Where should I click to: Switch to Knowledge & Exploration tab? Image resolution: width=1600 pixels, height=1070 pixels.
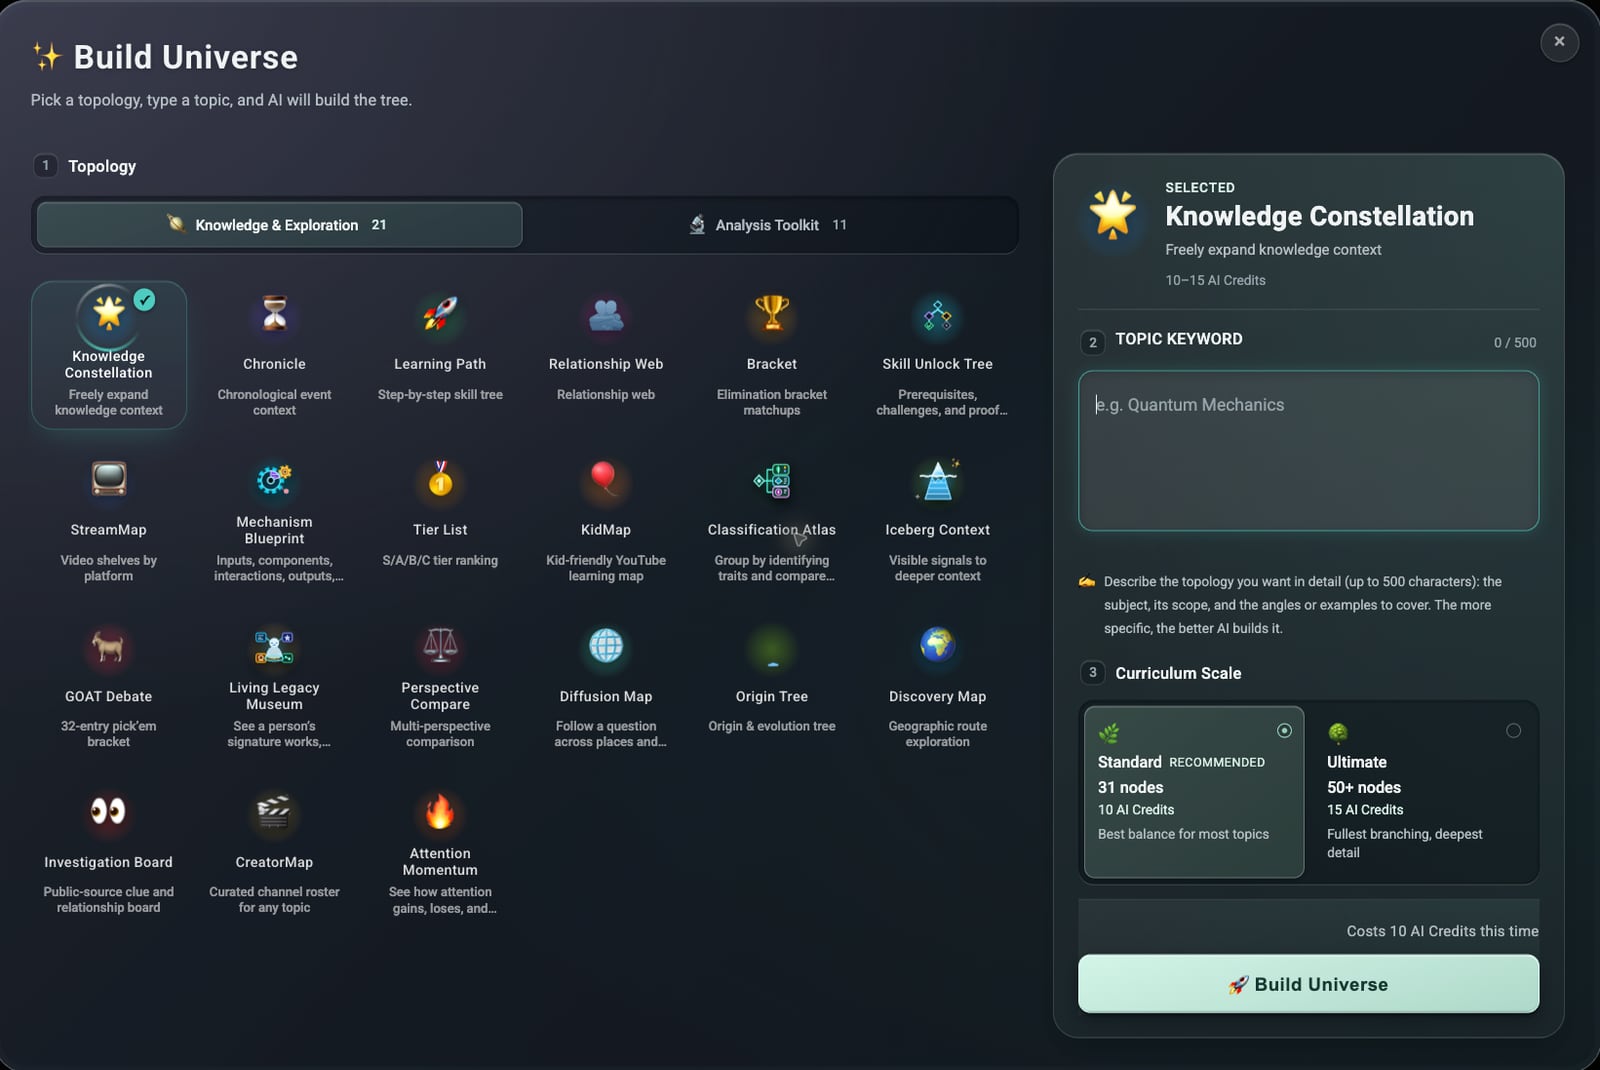coord(279,225)
